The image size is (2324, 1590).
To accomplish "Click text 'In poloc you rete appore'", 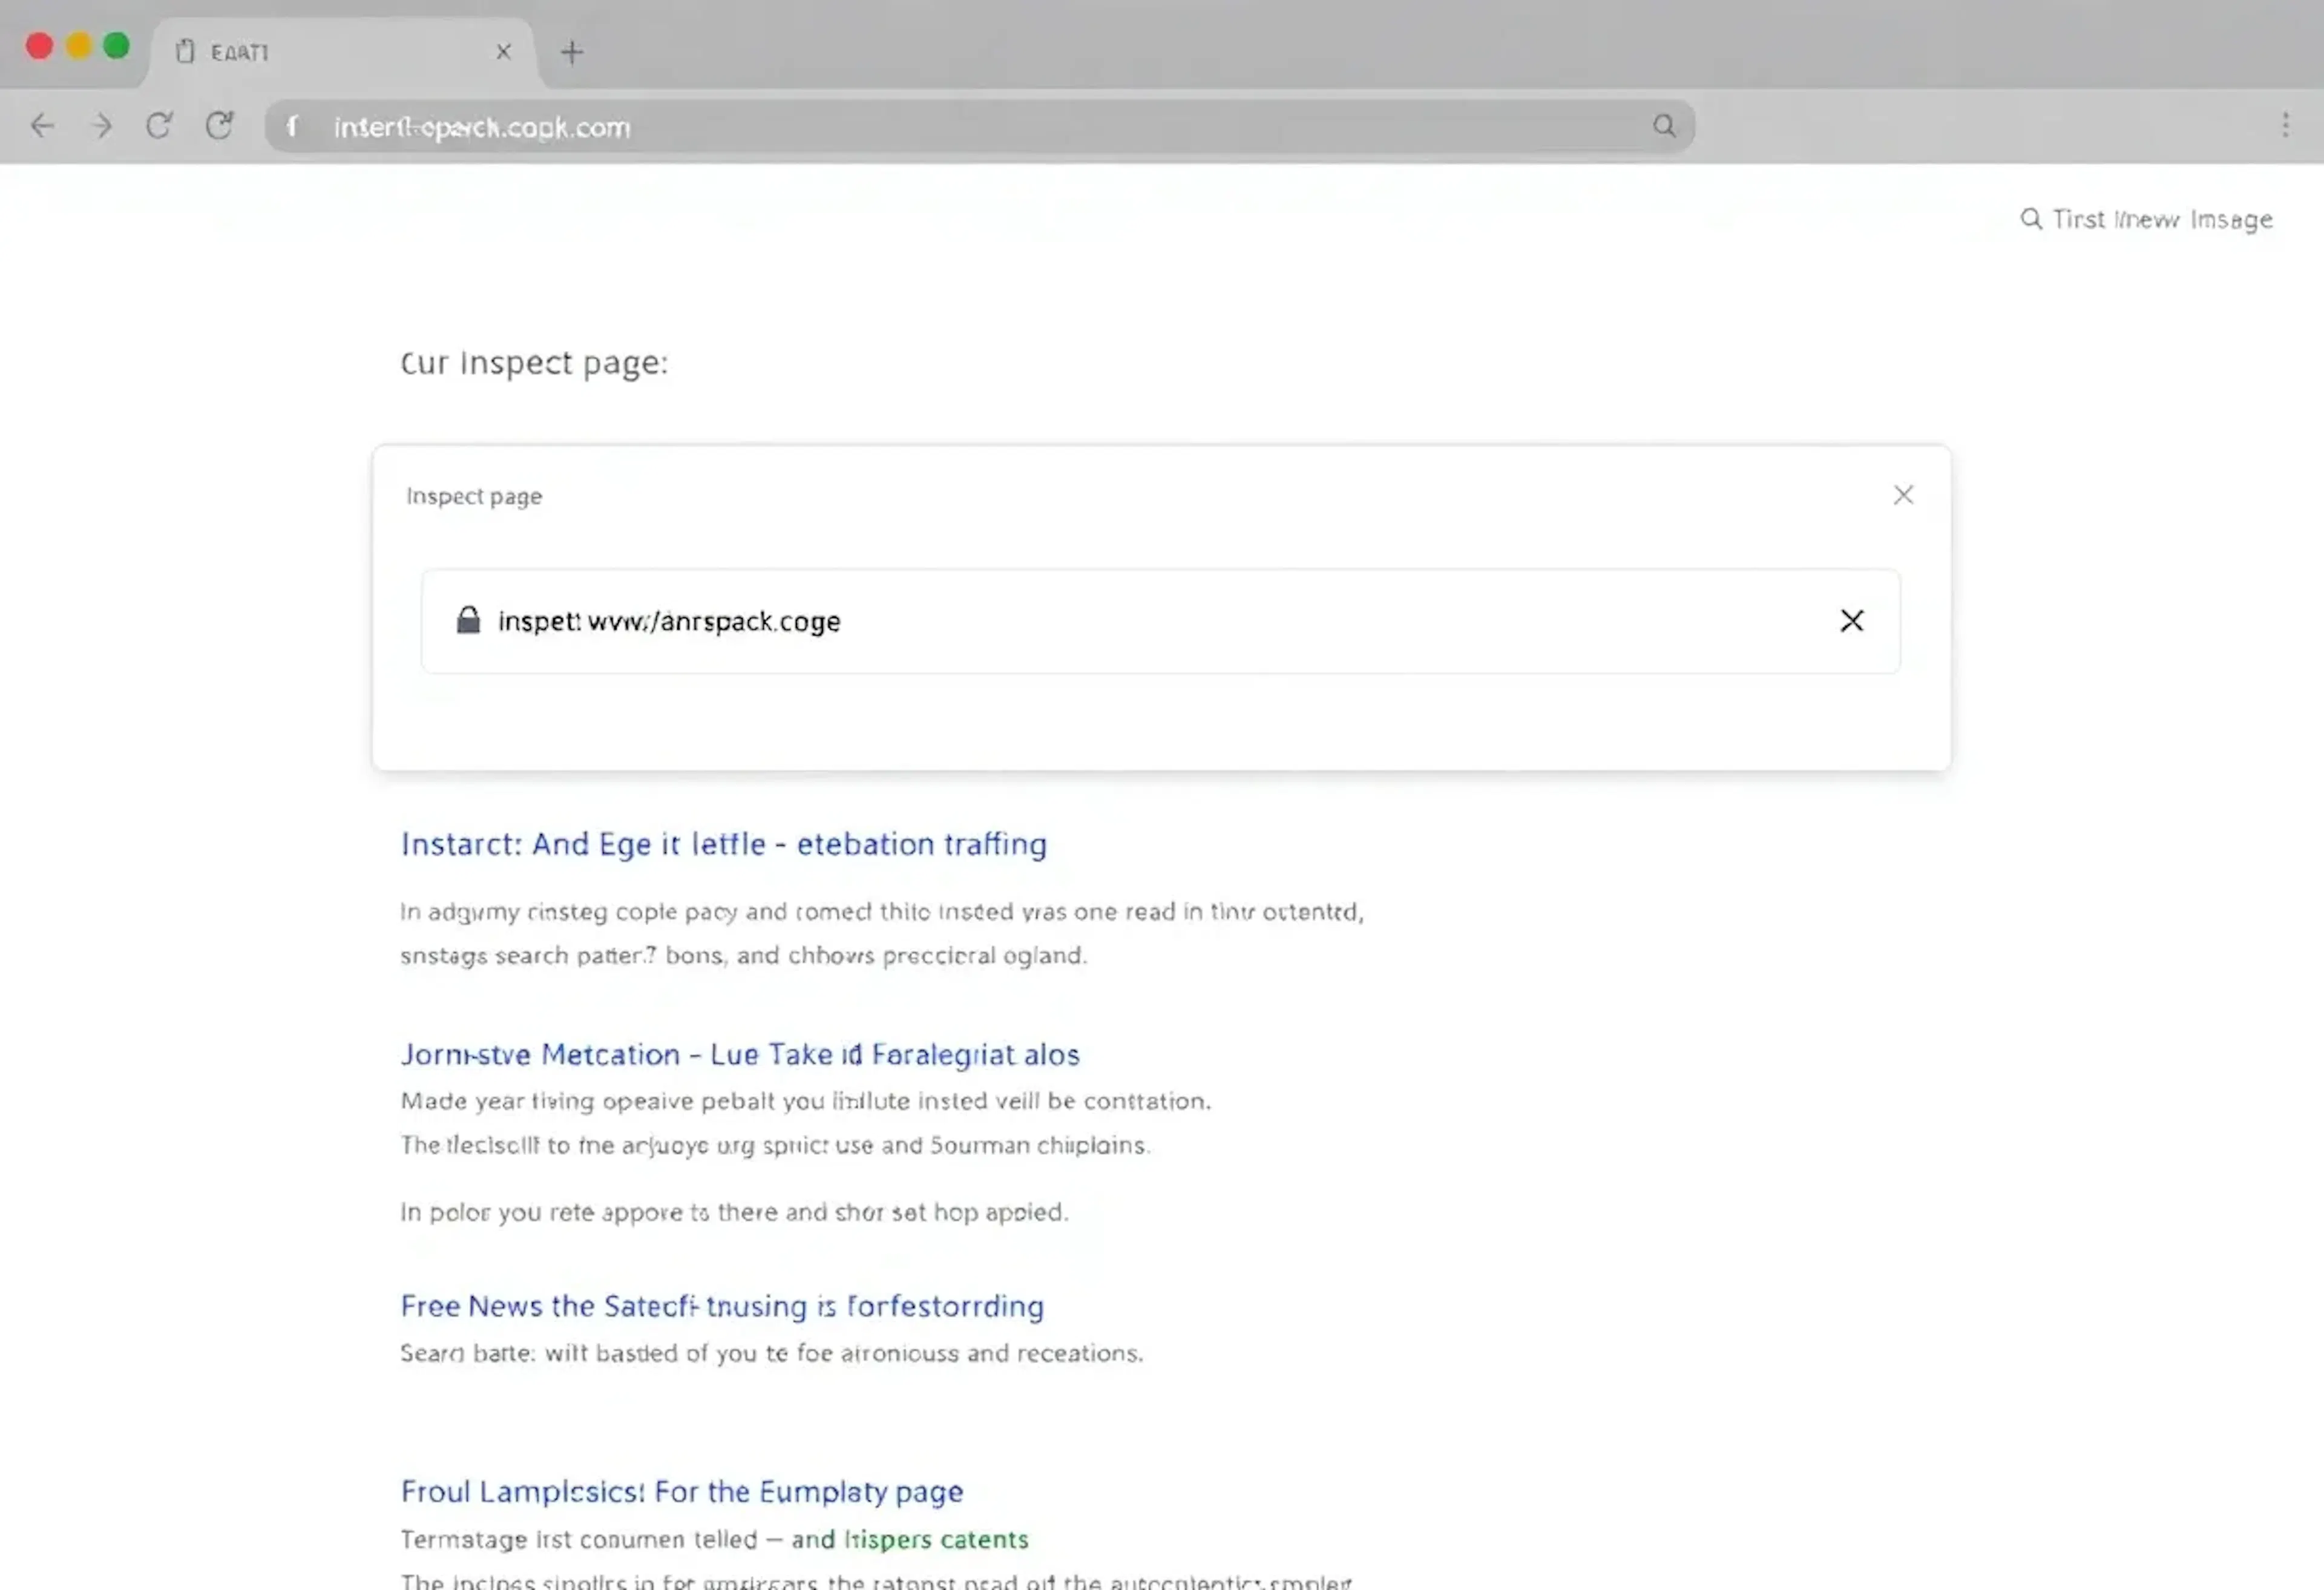I will pos(541,1212).
